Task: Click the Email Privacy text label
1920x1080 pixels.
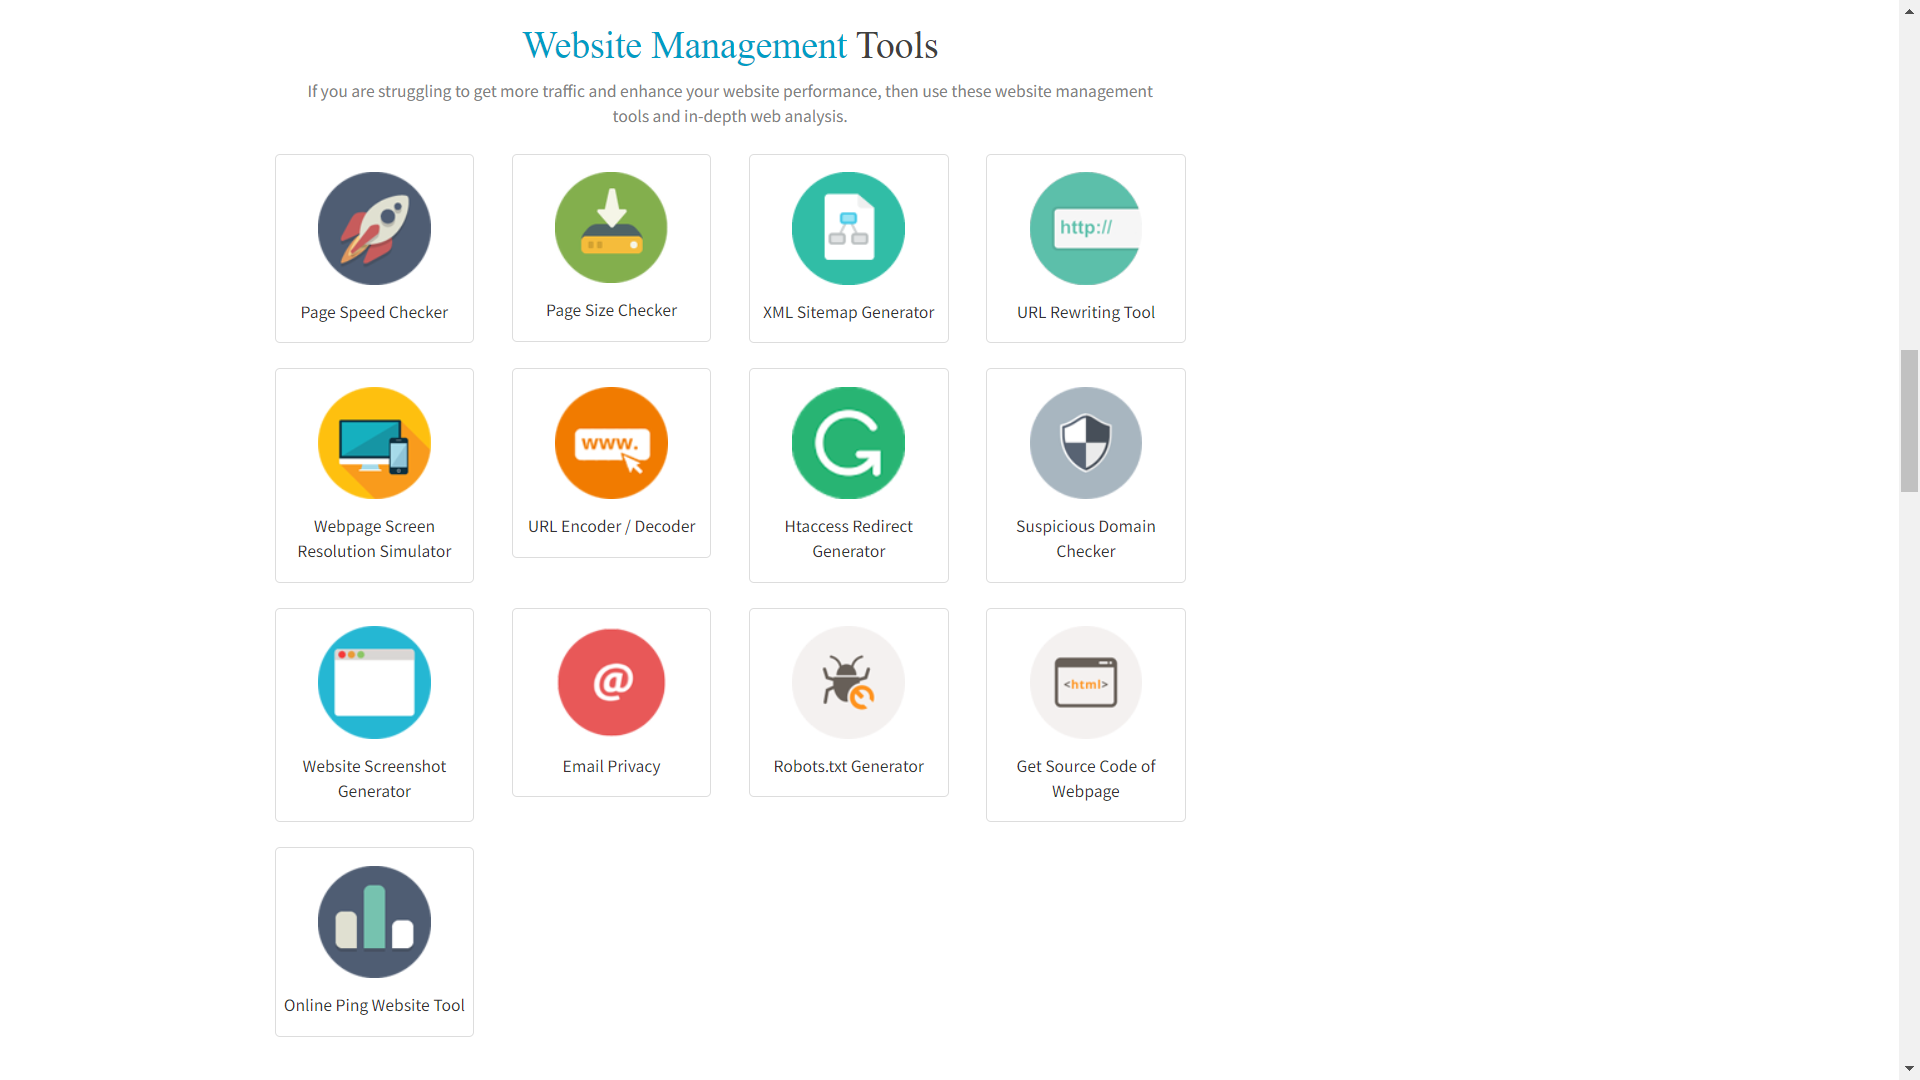Action: [611, 766]
